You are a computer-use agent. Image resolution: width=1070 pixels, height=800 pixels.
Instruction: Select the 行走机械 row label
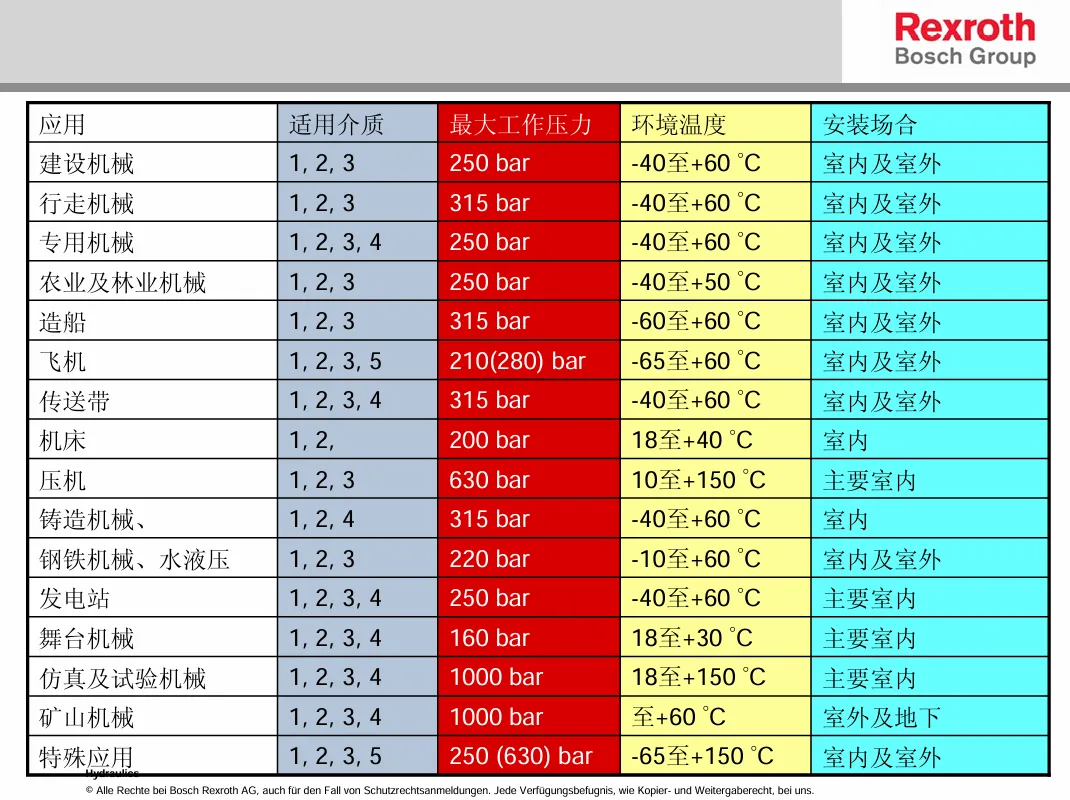87,203
